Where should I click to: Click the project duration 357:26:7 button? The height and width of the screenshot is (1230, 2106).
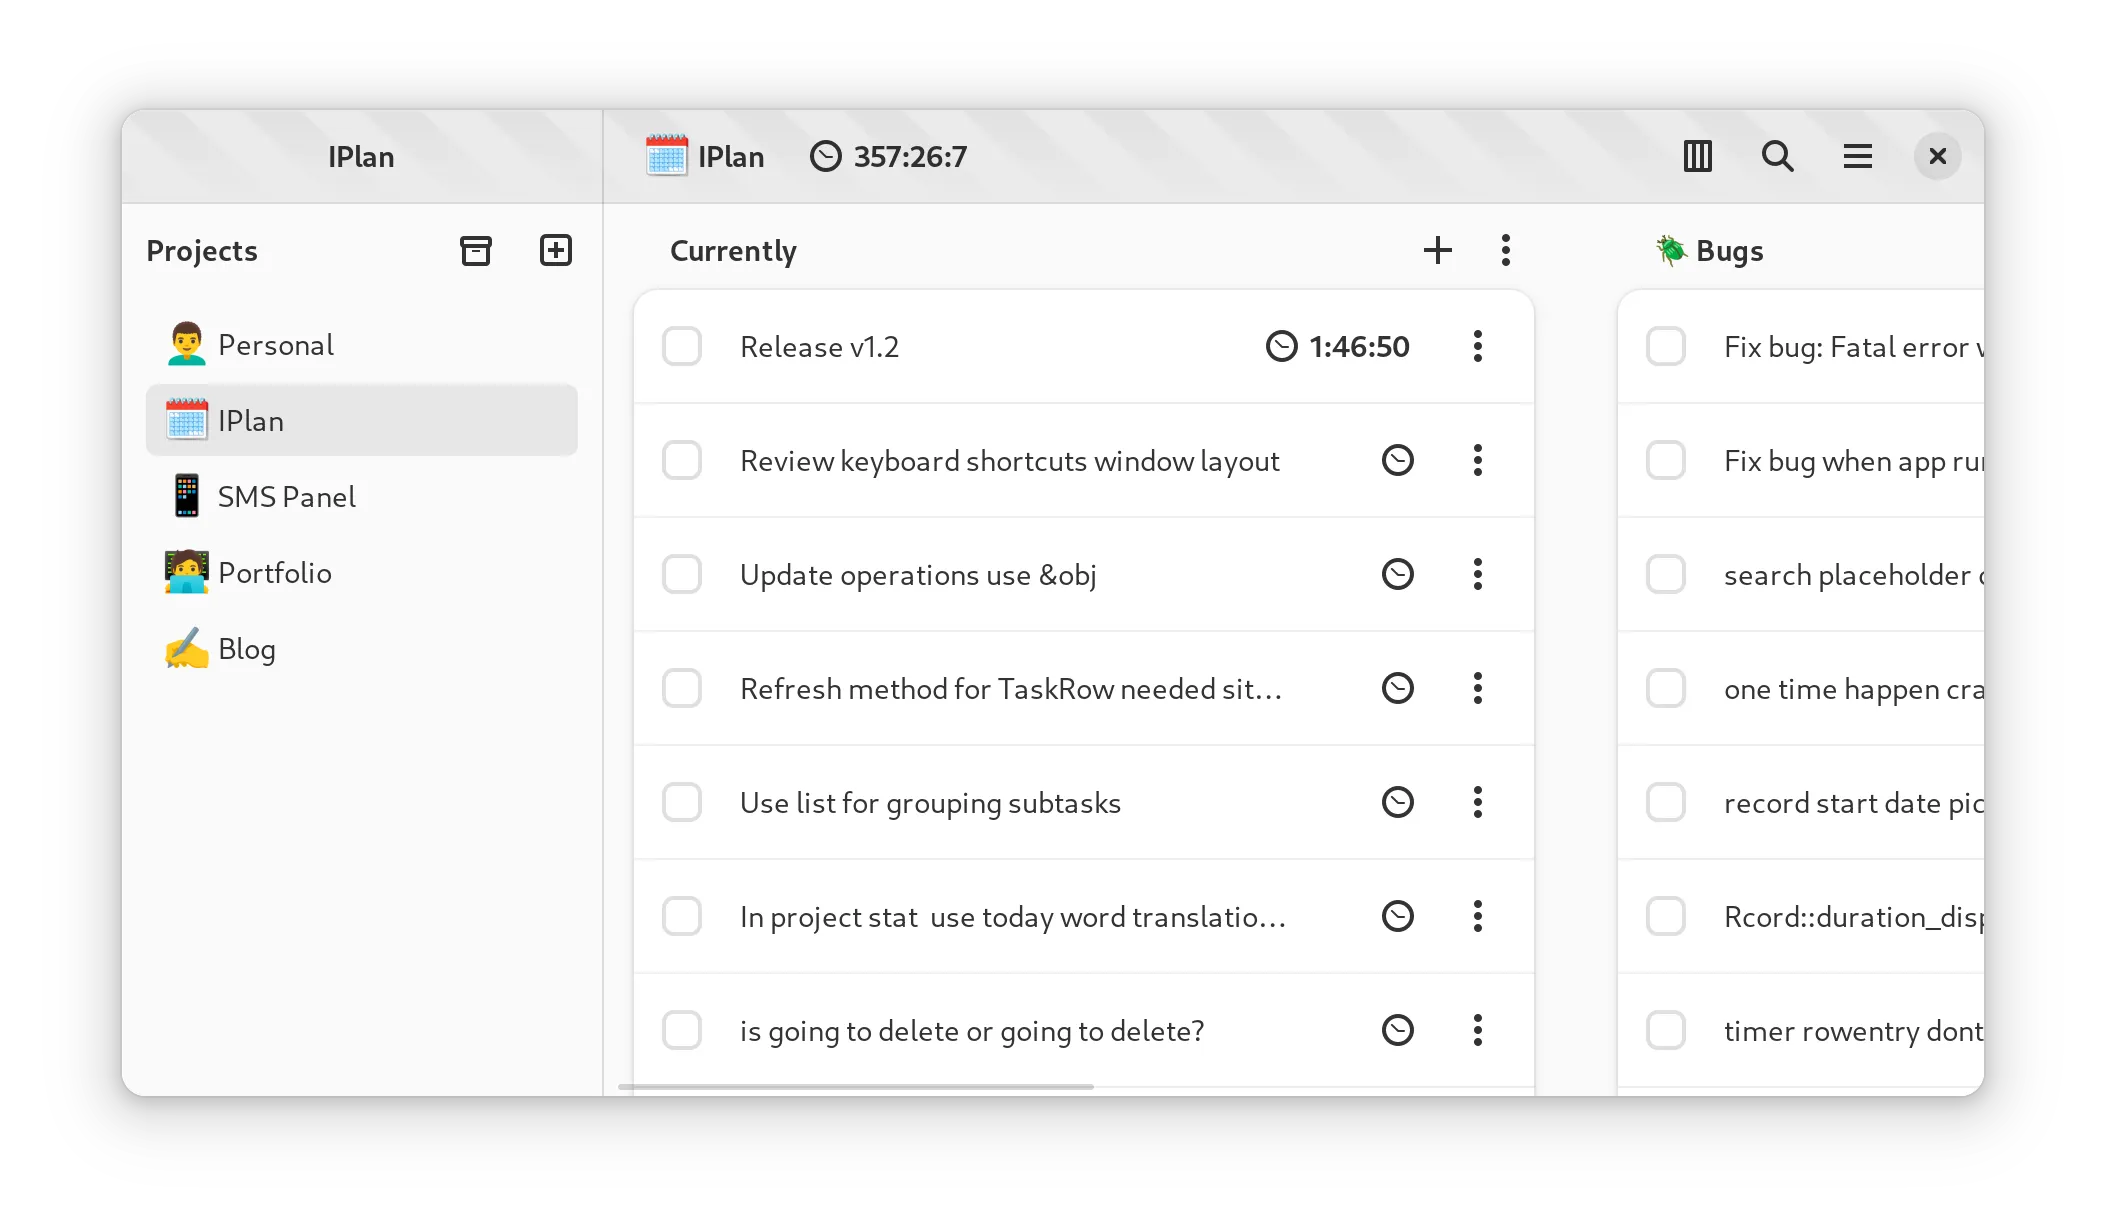point(888,156)
